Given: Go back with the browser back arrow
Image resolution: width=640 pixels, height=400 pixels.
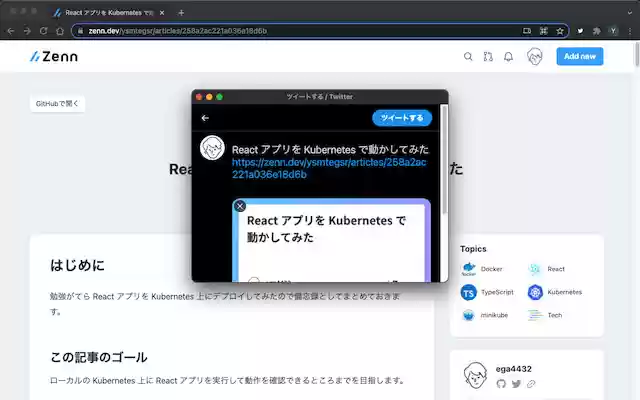Looking at the screenshot, I should 11,31.
